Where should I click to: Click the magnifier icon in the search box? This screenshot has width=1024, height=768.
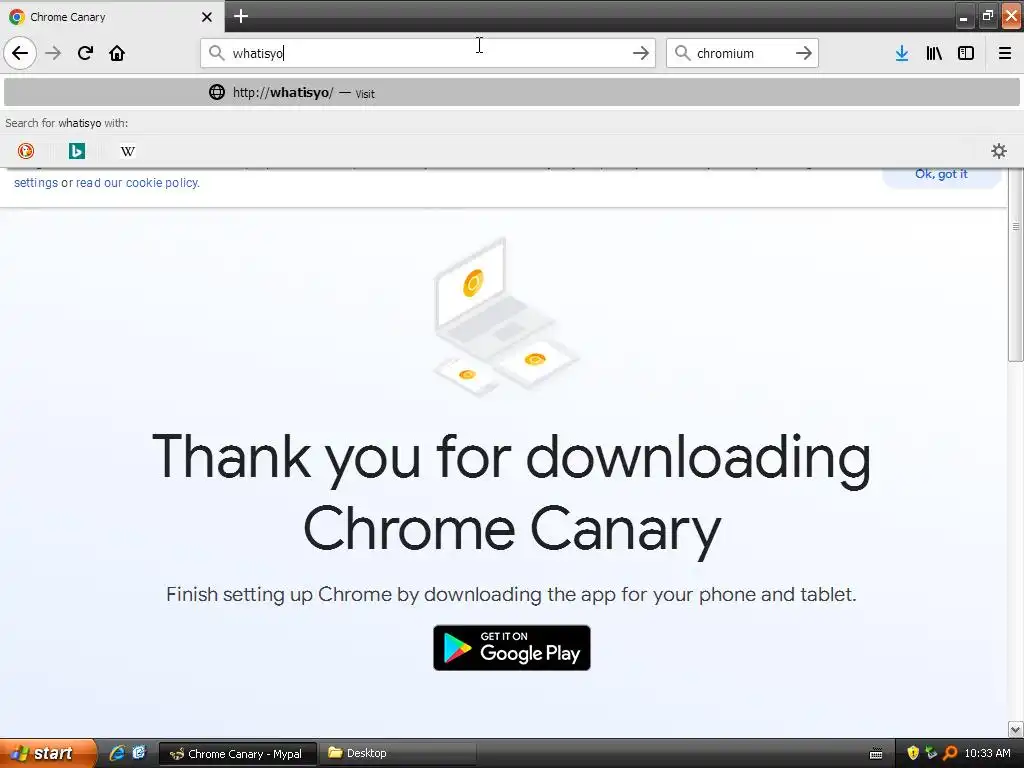point(682,53)
